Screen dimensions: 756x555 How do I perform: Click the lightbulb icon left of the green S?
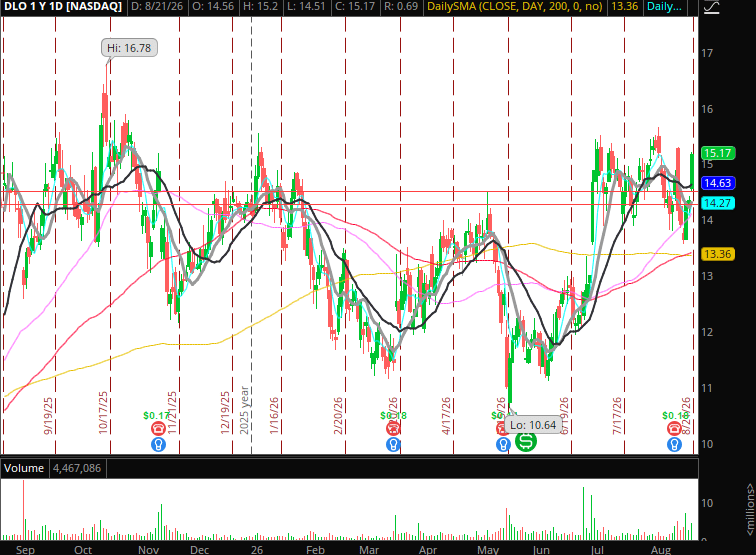pyautogui.click(x=503, y=444)
